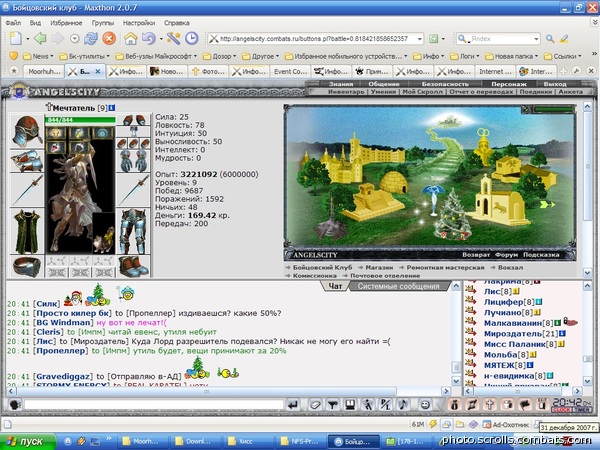Click the eraser clear-chat icon
Image resolution: width=600 pixels, height=450 pixels.
click(x=315, y=404)
